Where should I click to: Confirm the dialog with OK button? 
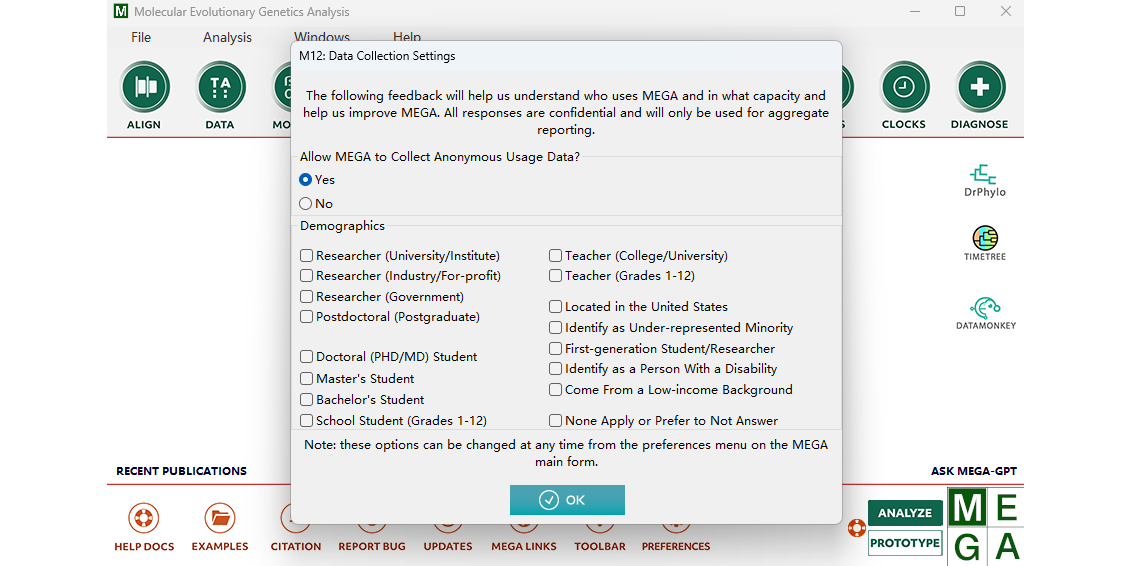point(567,500)
